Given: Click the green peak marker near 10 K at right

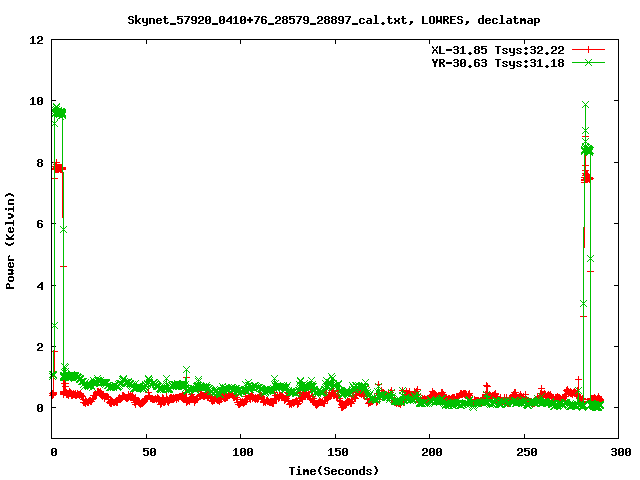Looking at the screenshot, I should coord(585,105).
